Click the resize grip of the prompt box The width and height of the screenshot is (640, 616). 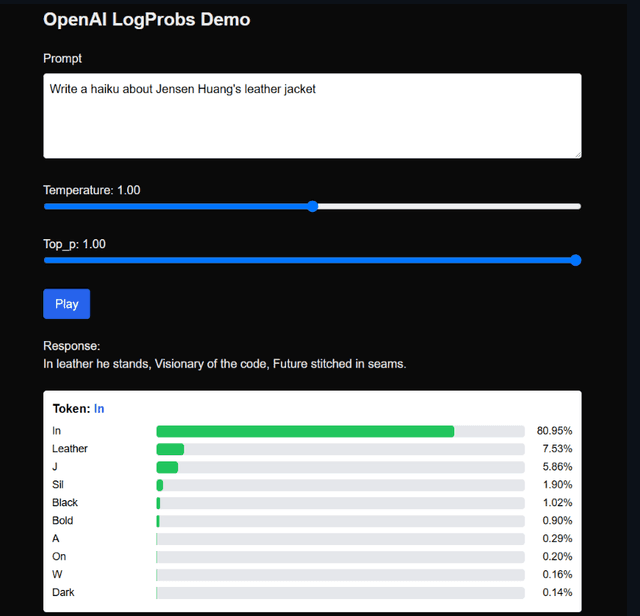click(x=576, y=153)
